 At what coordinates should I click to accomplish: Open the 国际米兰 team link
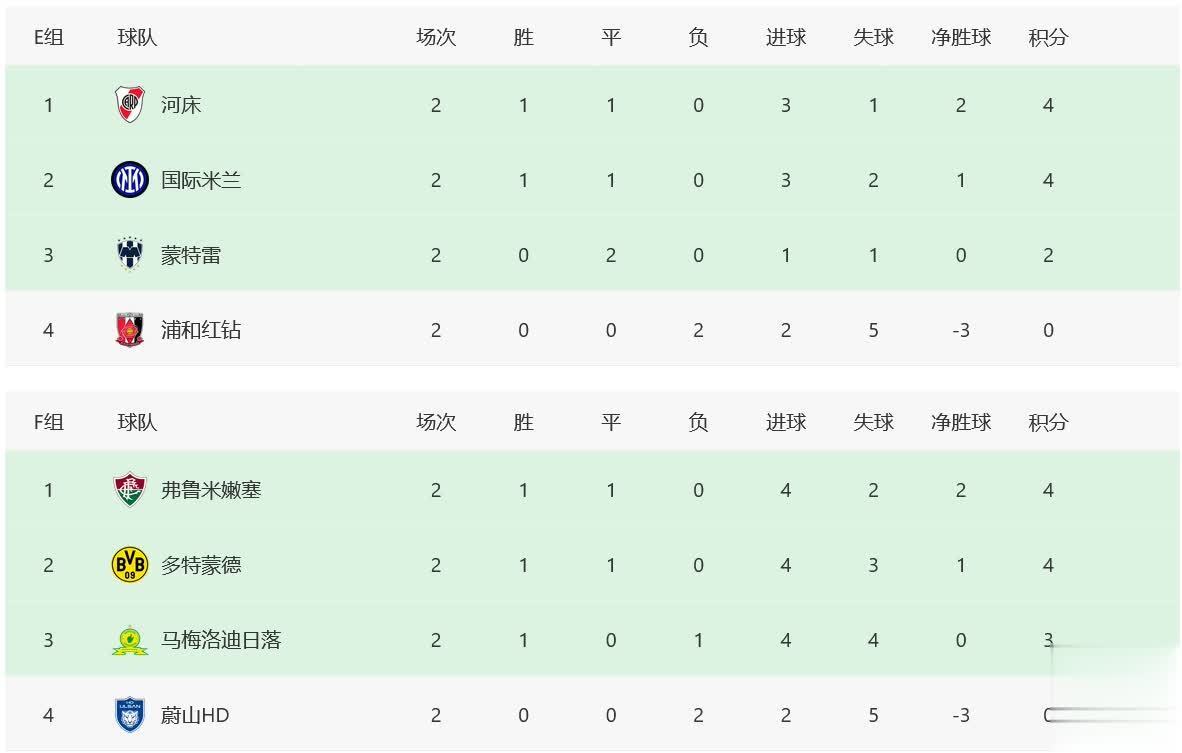(201, 180)
